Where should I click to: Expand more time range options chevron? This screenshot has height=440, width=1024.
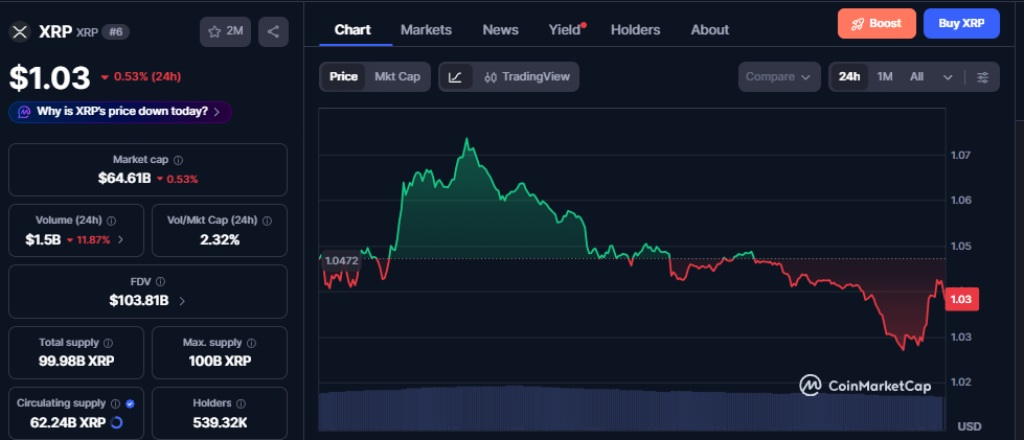[x=948, y=77]
